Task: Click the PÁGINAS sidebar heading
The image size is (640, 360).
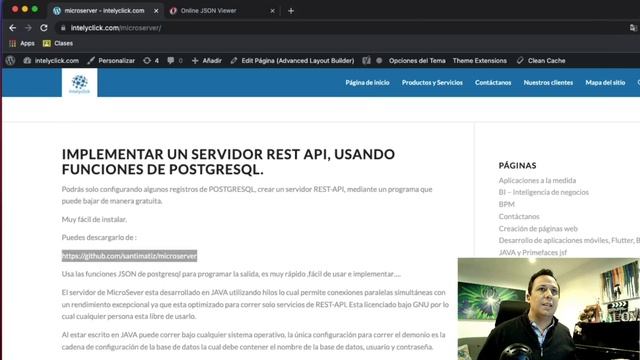Action: pyautogui.click(x=517, y=165)
